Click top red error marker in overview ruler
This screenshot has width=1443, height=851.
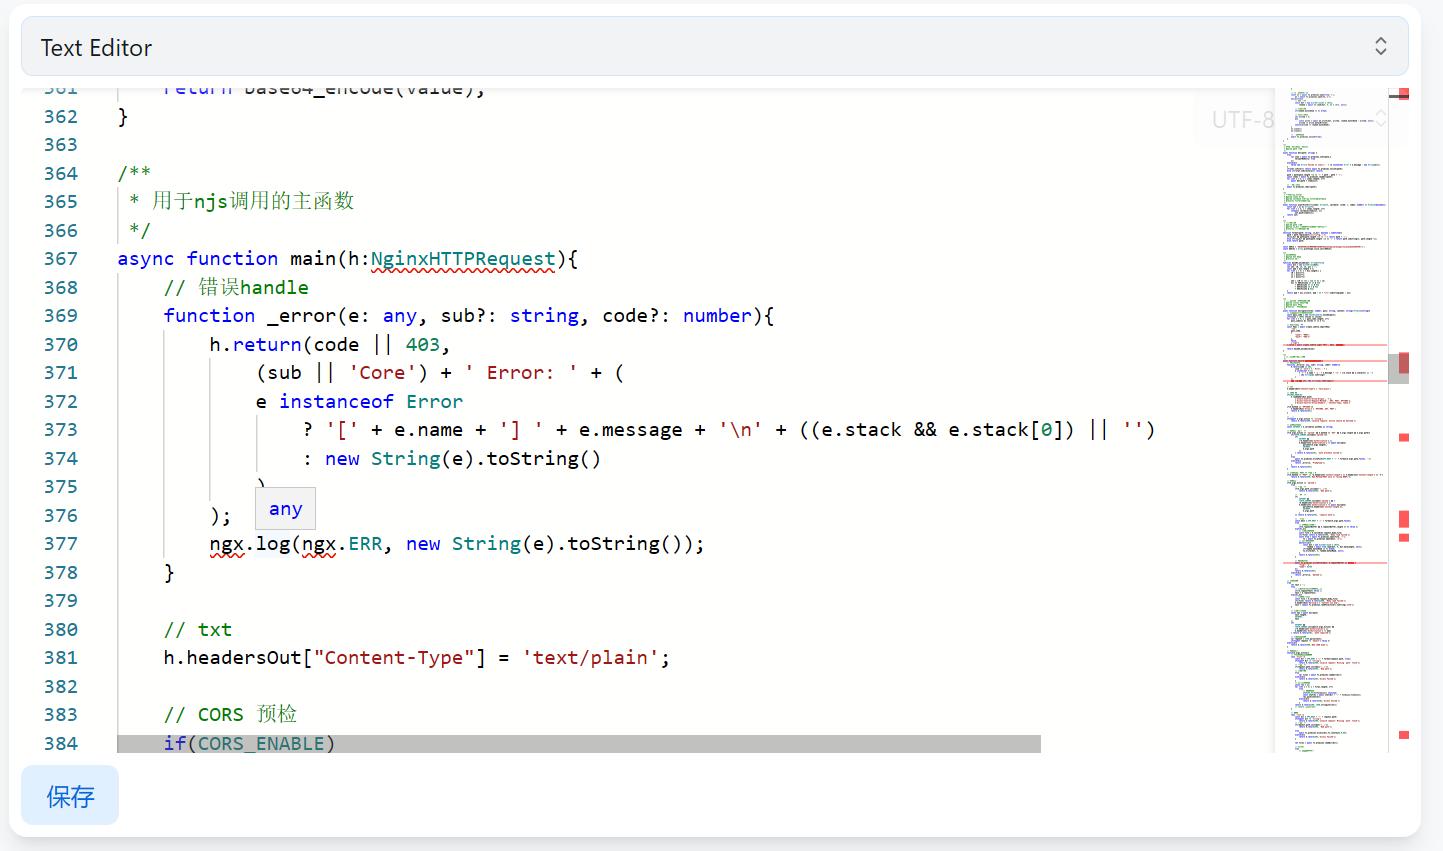coord(1404,94)
